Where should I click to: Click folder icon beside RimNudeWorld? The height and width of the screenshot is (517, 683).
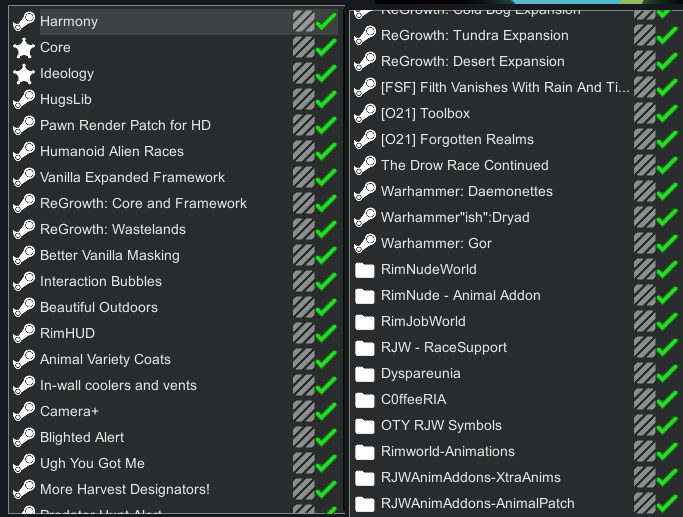(x=365, y=270)
